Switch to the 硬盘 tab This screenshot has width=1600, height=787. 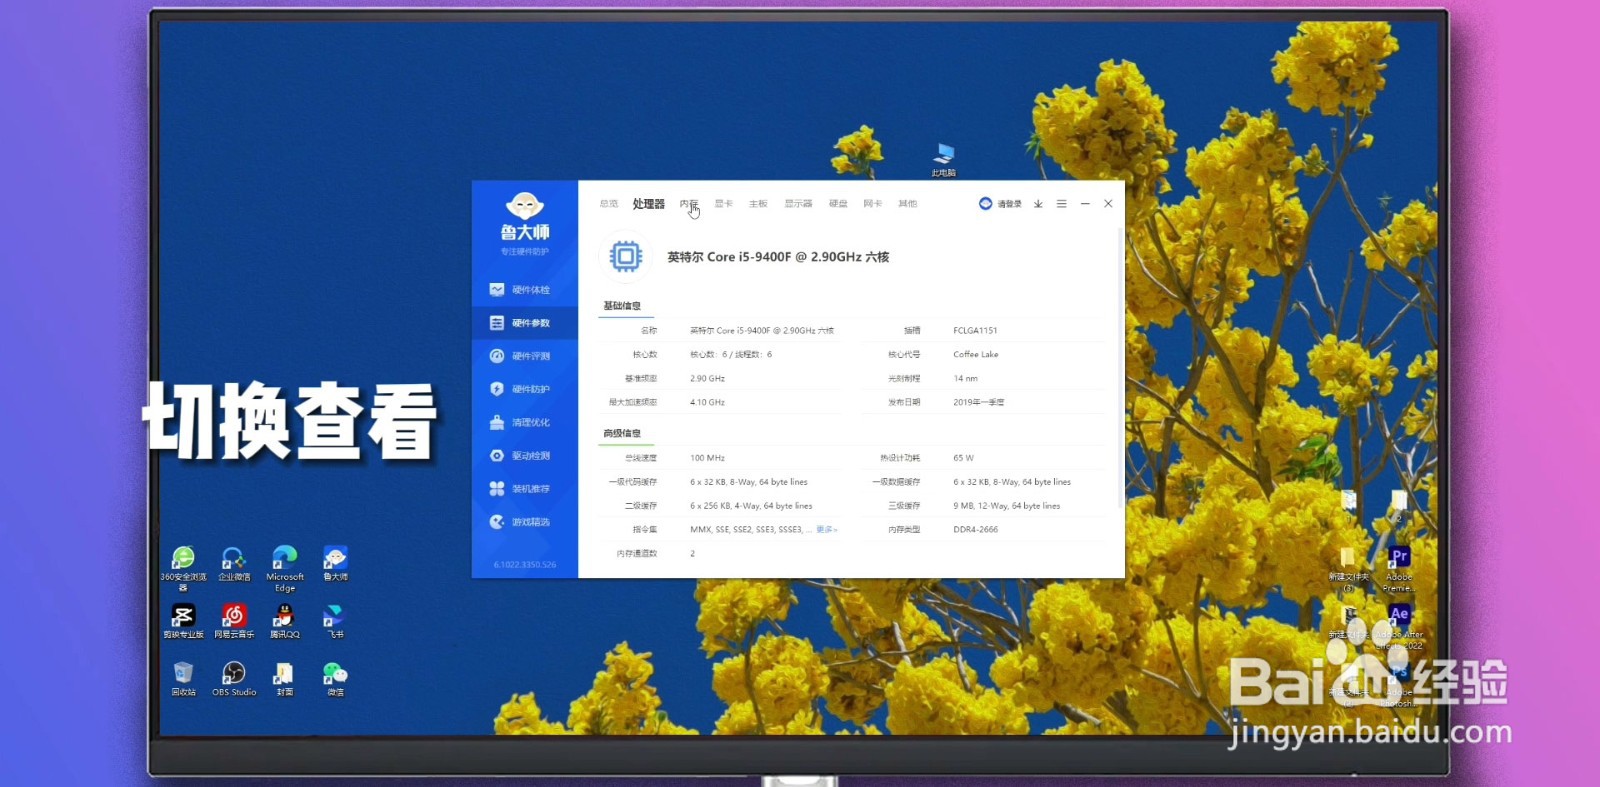click(x=838, y=204)
